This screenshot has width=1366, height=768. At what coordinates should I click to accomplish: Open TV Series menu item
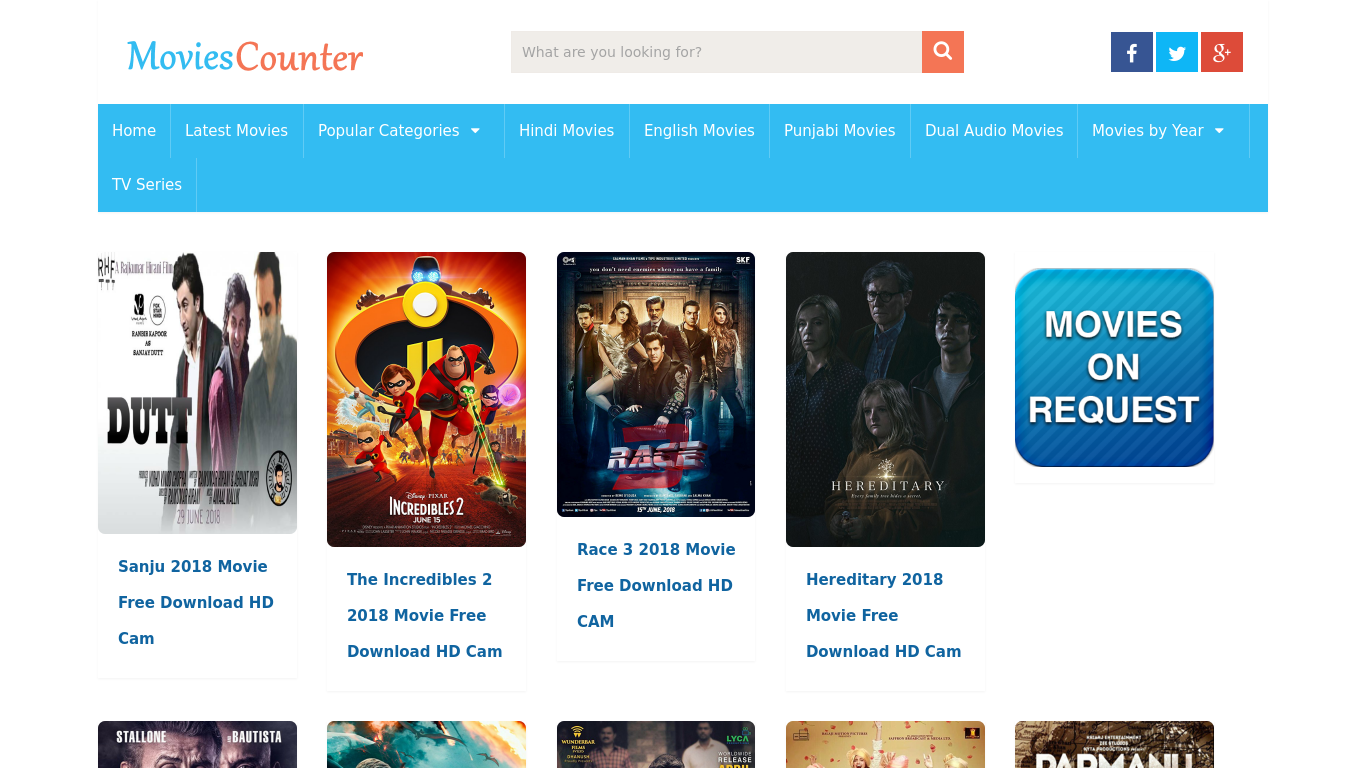pyautogui.click(x=147, y=185)
